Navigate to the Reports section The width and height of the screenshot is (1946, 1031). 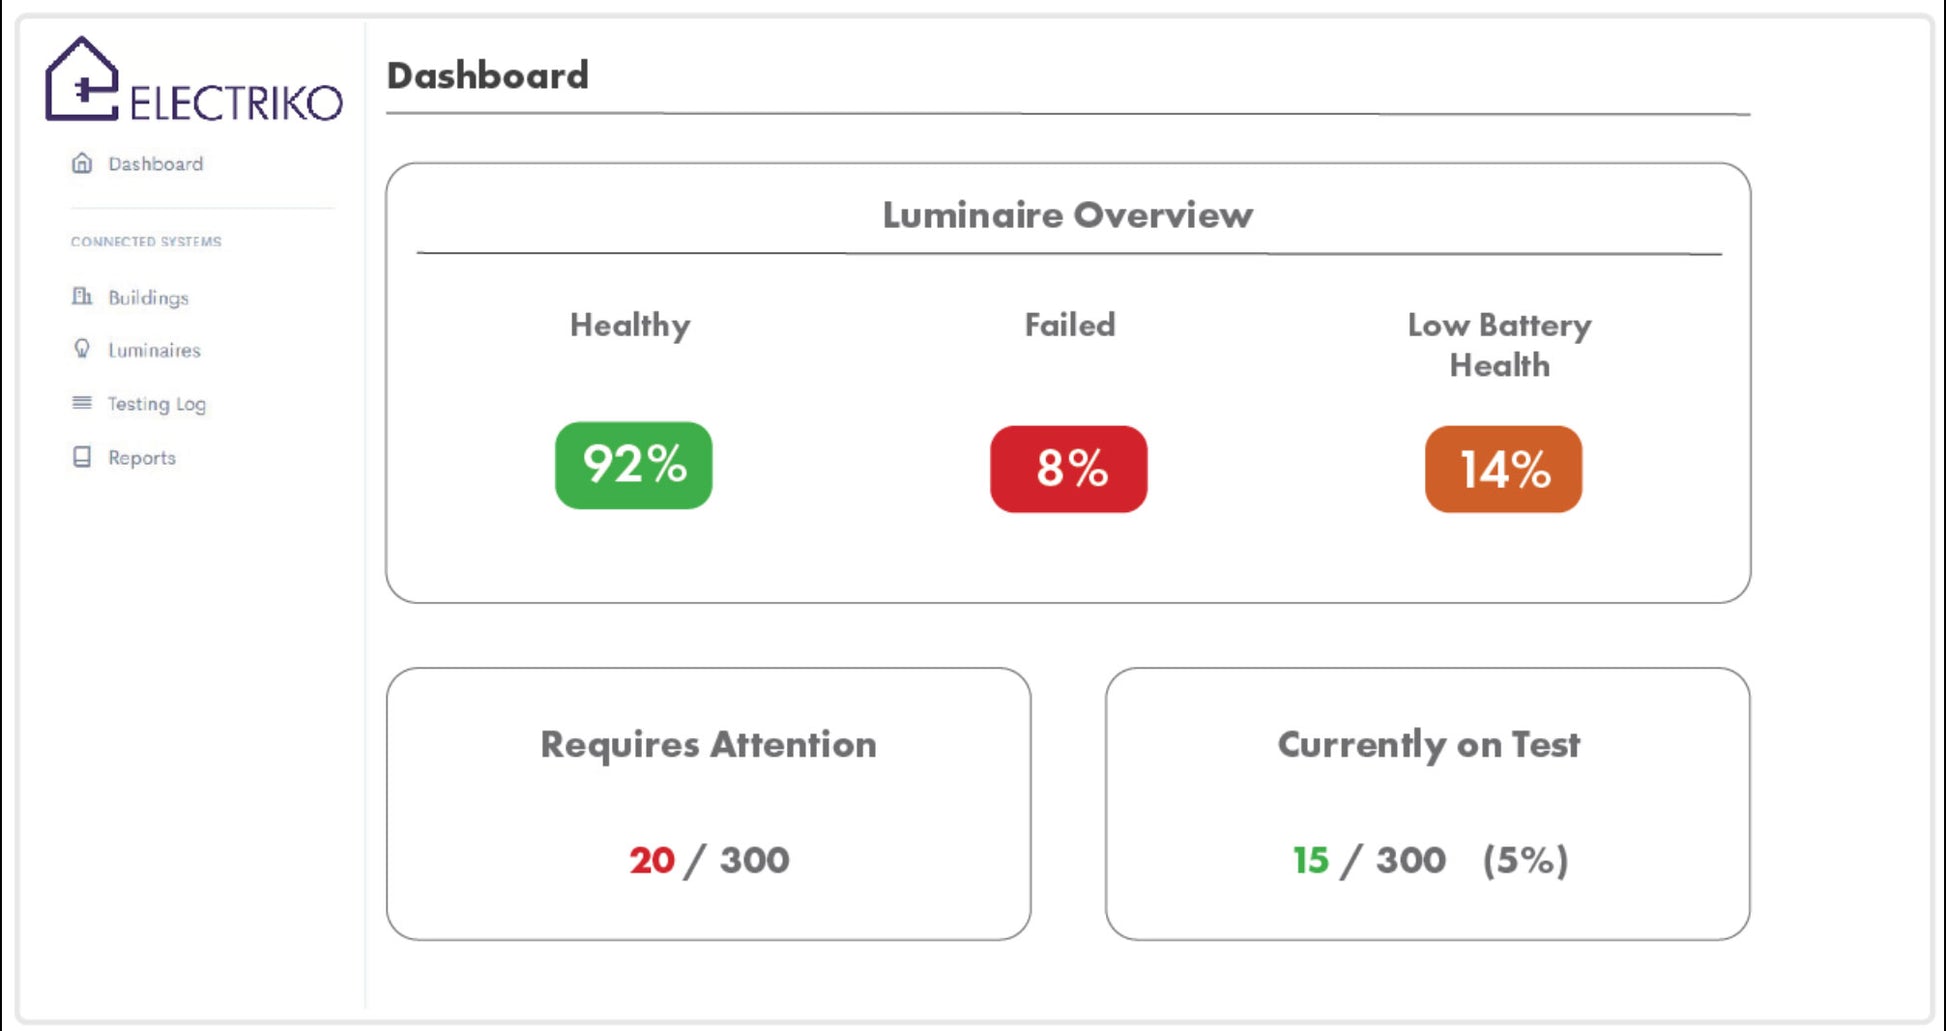coord(142,458)
